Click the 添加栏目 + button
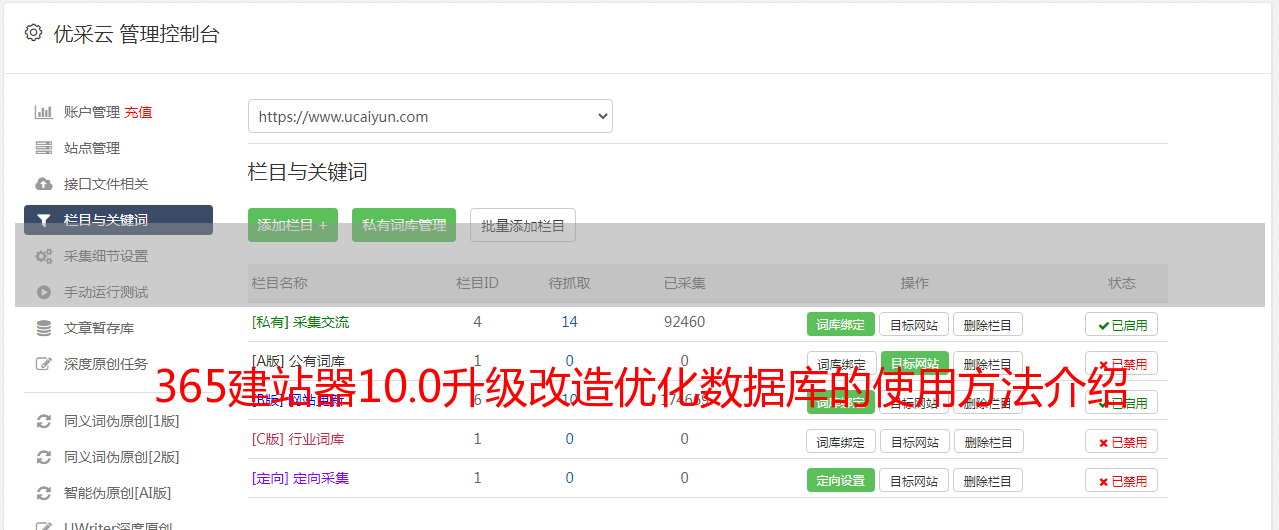The width and height of the screenshot is (1279, 530). (x=293, y=225)
